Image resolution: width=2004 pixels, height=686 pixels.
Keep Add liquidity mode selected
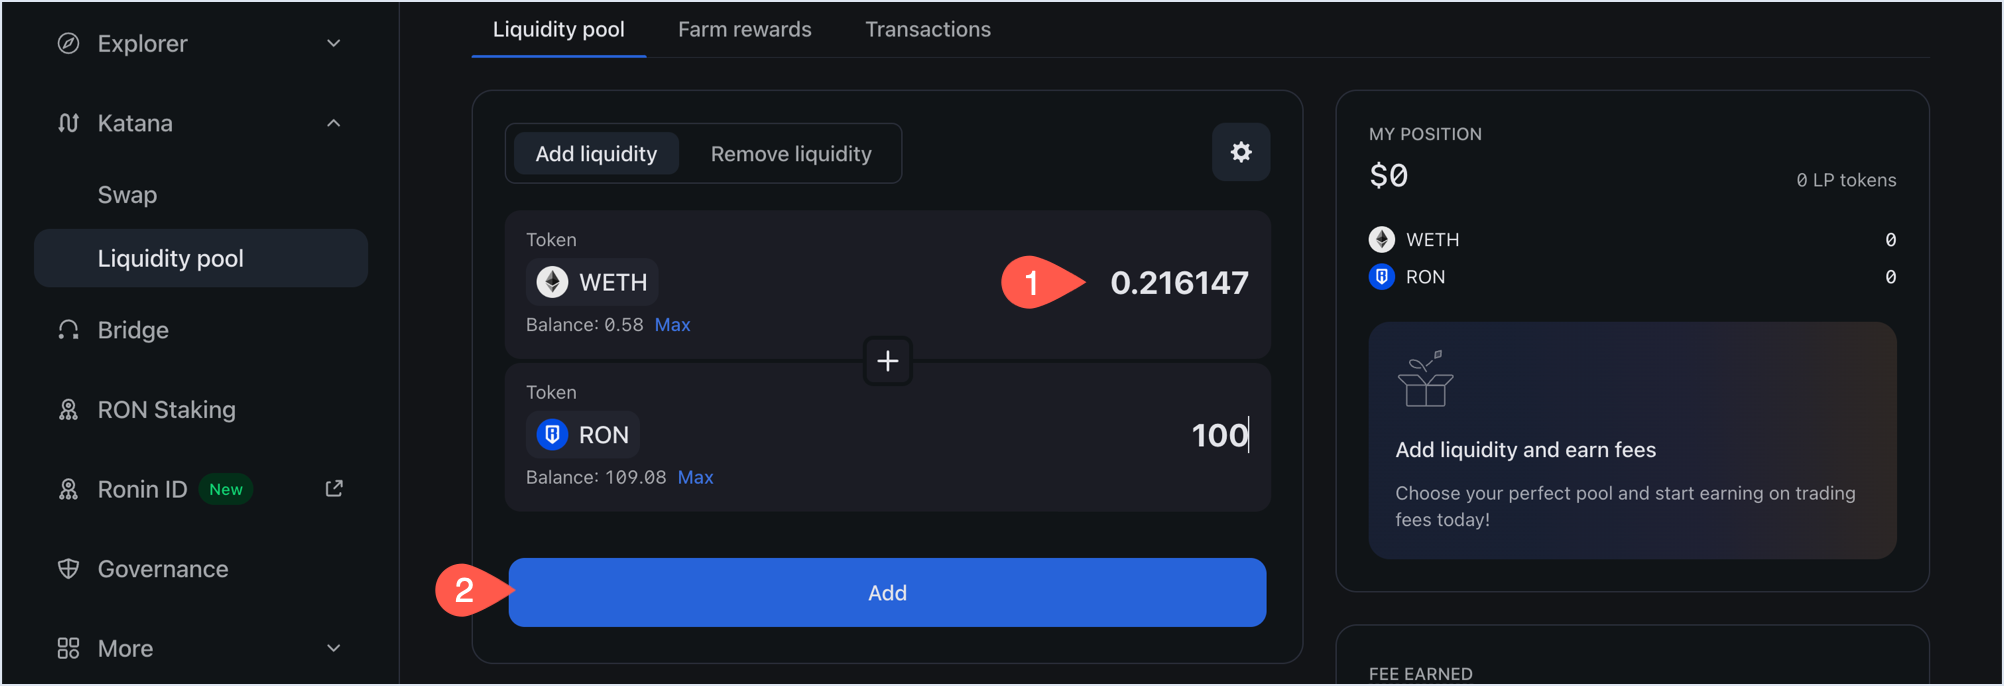pyautogui.click(x=595, y=153)
